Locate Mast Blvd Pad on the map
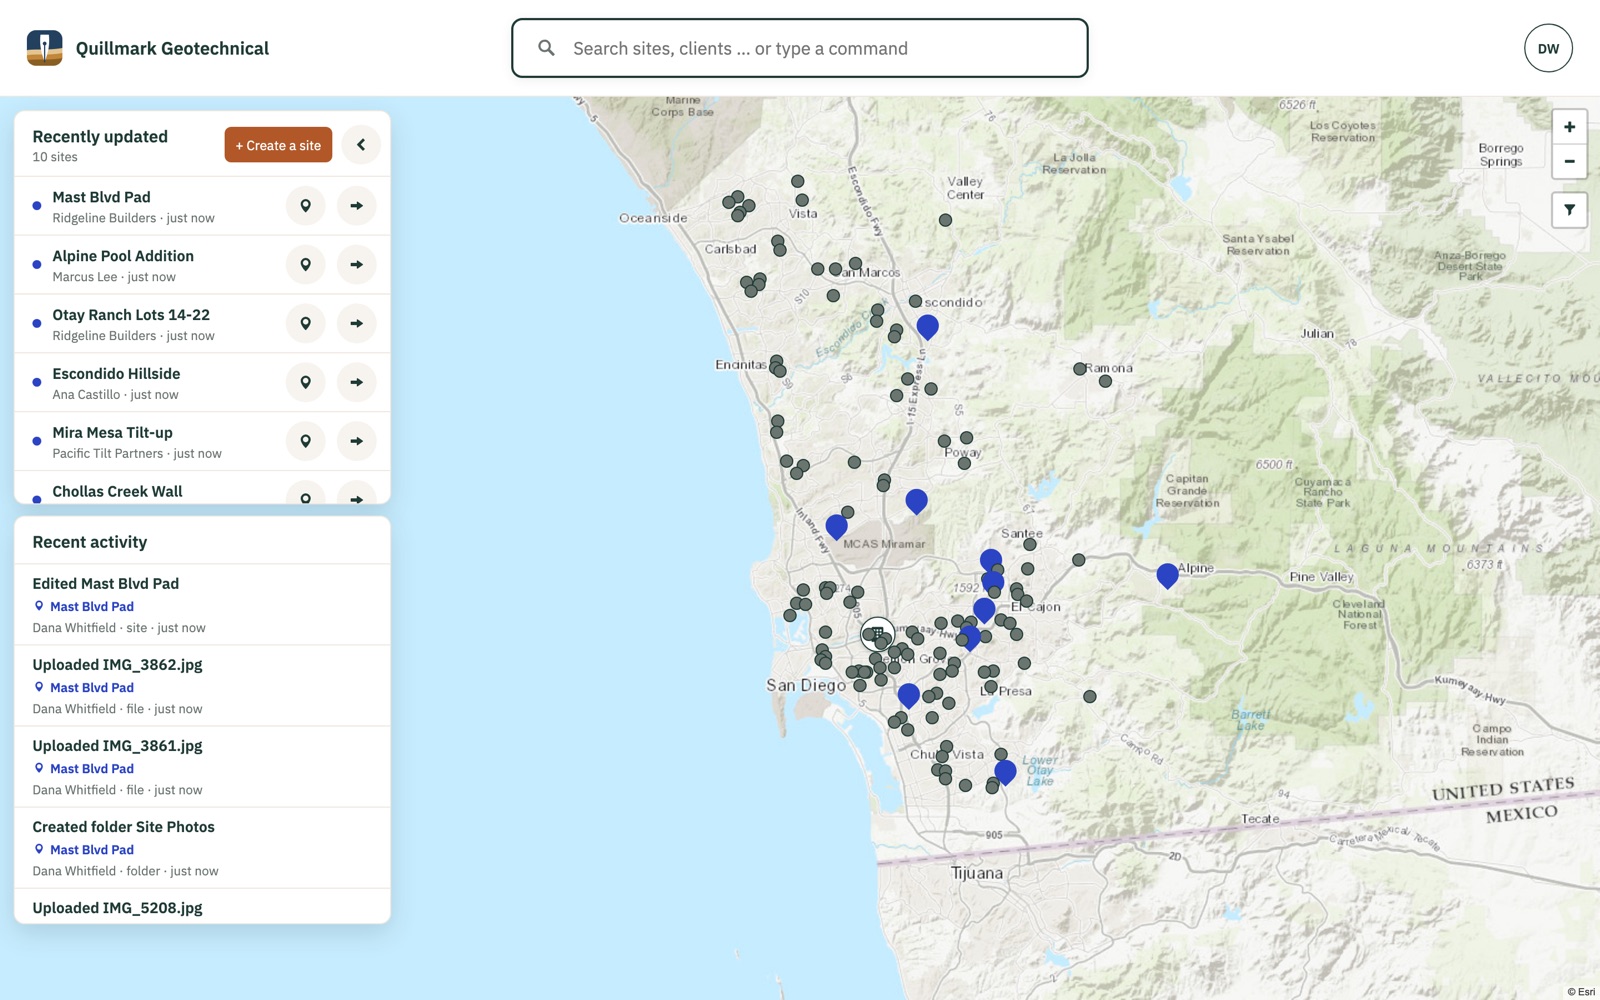1600x1000 pixels. (x=306, y=206)
